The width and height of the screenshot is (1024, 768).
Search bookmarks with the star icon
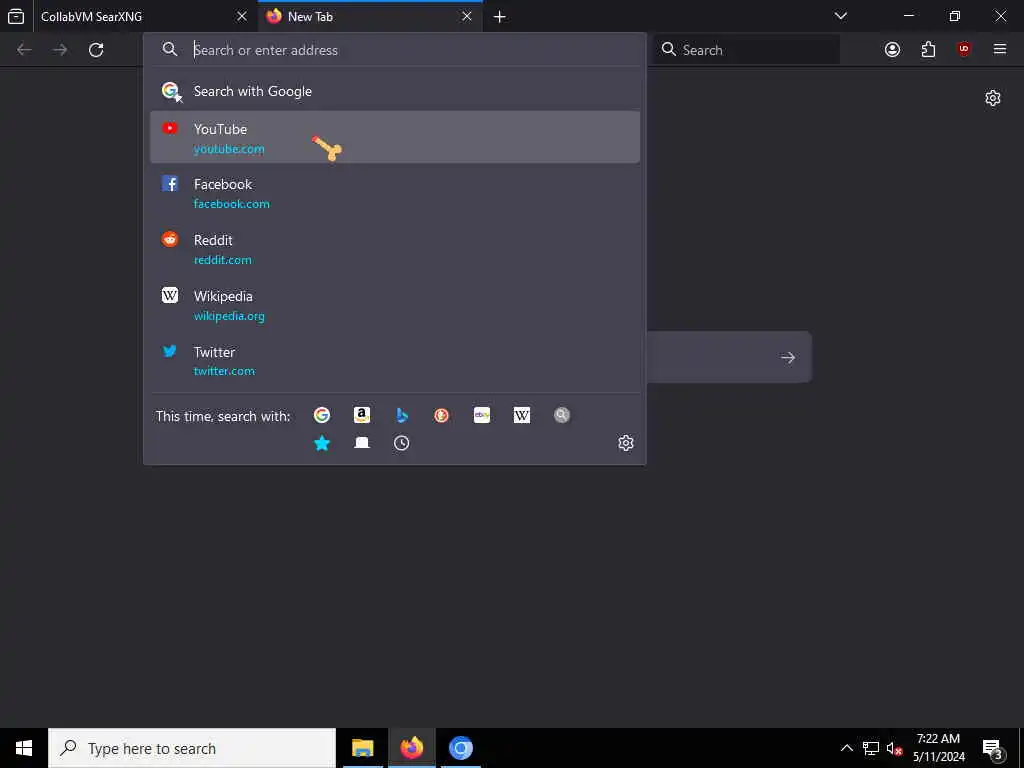(x=321, y=443)
